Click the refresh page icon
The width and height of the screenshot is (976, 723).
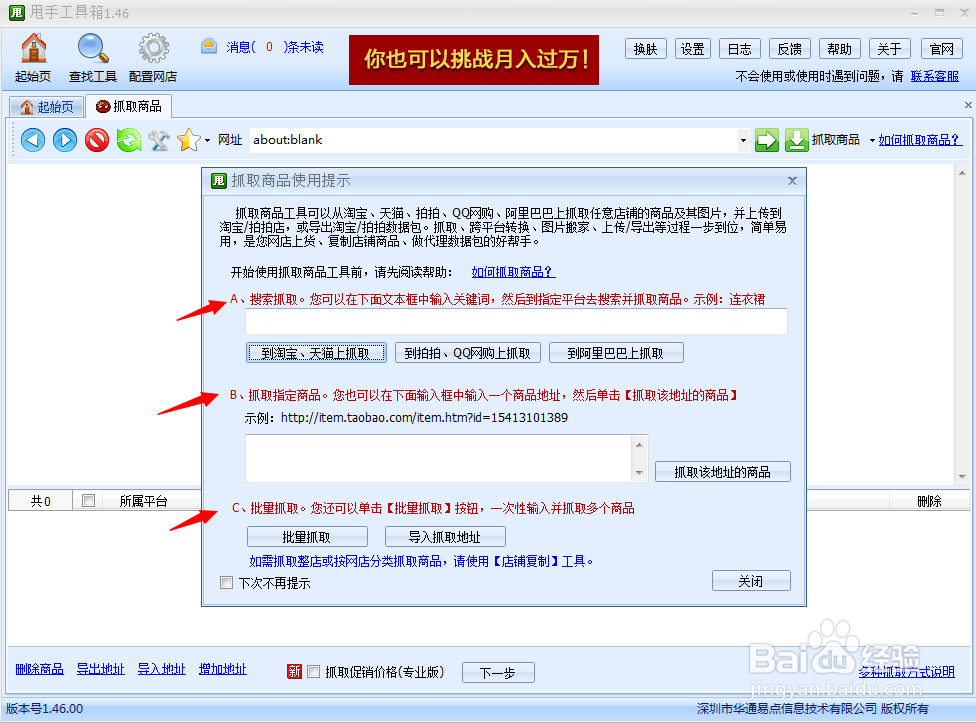[x=128, y=140]
